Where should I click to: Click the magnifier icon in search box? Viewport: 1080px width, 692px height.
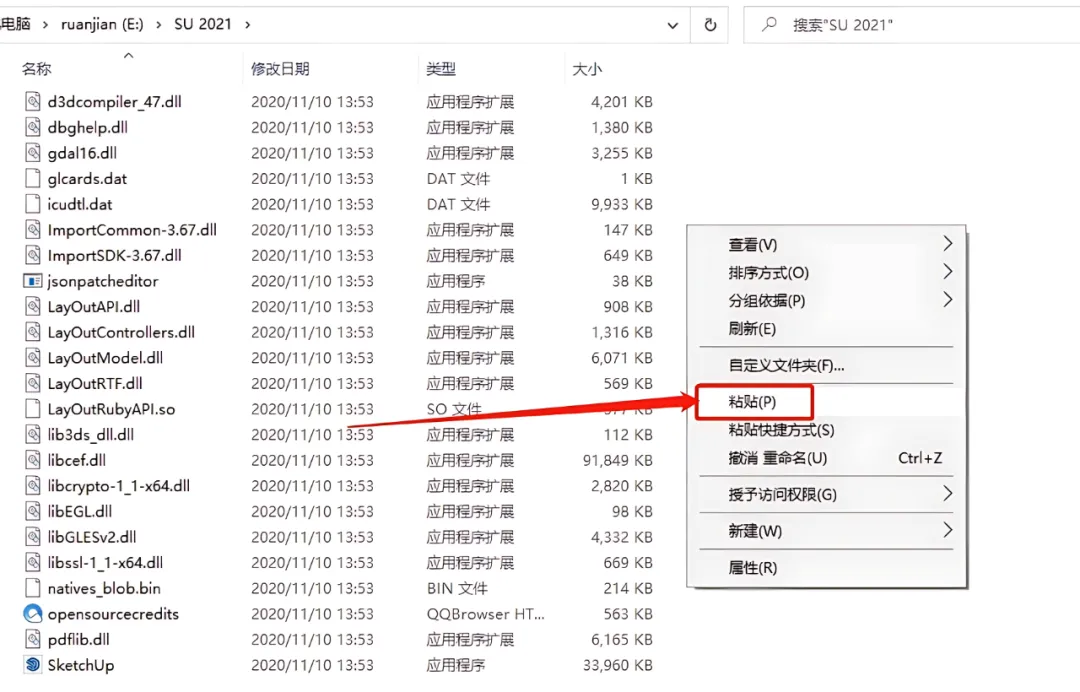tap(769, 25)
